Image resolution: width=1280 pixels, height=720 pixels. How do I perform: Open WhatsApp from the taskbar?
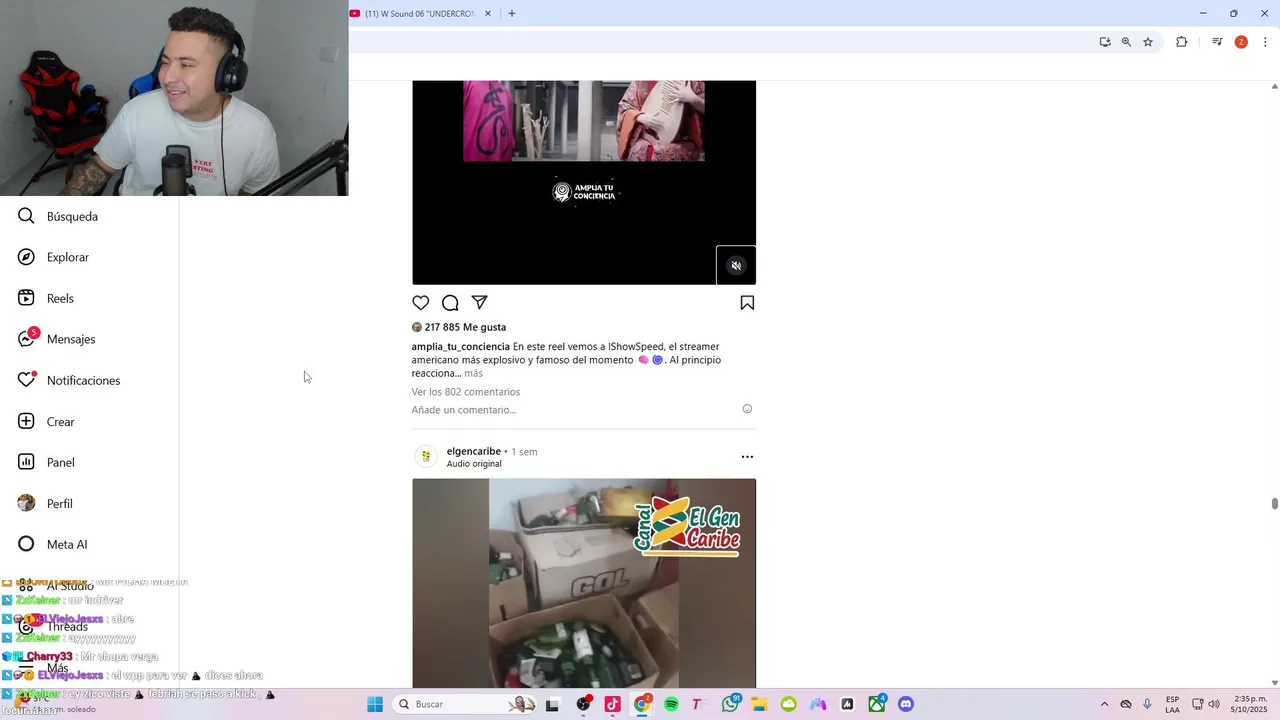coord(730,704)
